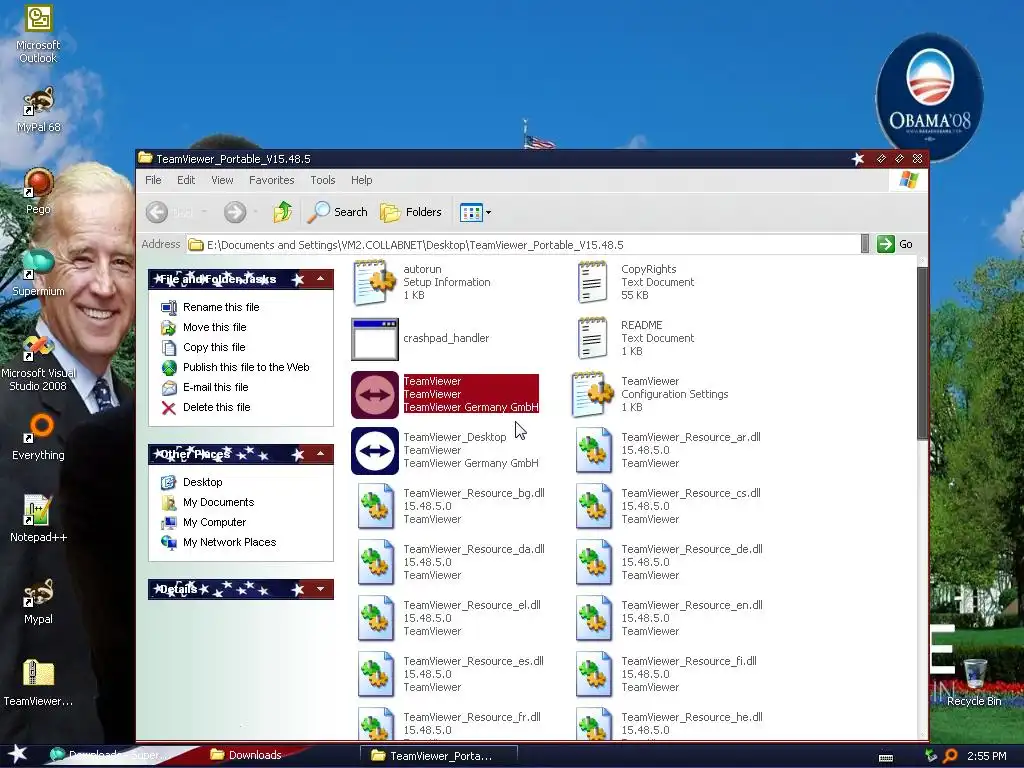The width and height of the screenshot is (1024, 768).
Task: Select TeamViewer_Resource_ar.dll icon
Action: click(593, 451)
